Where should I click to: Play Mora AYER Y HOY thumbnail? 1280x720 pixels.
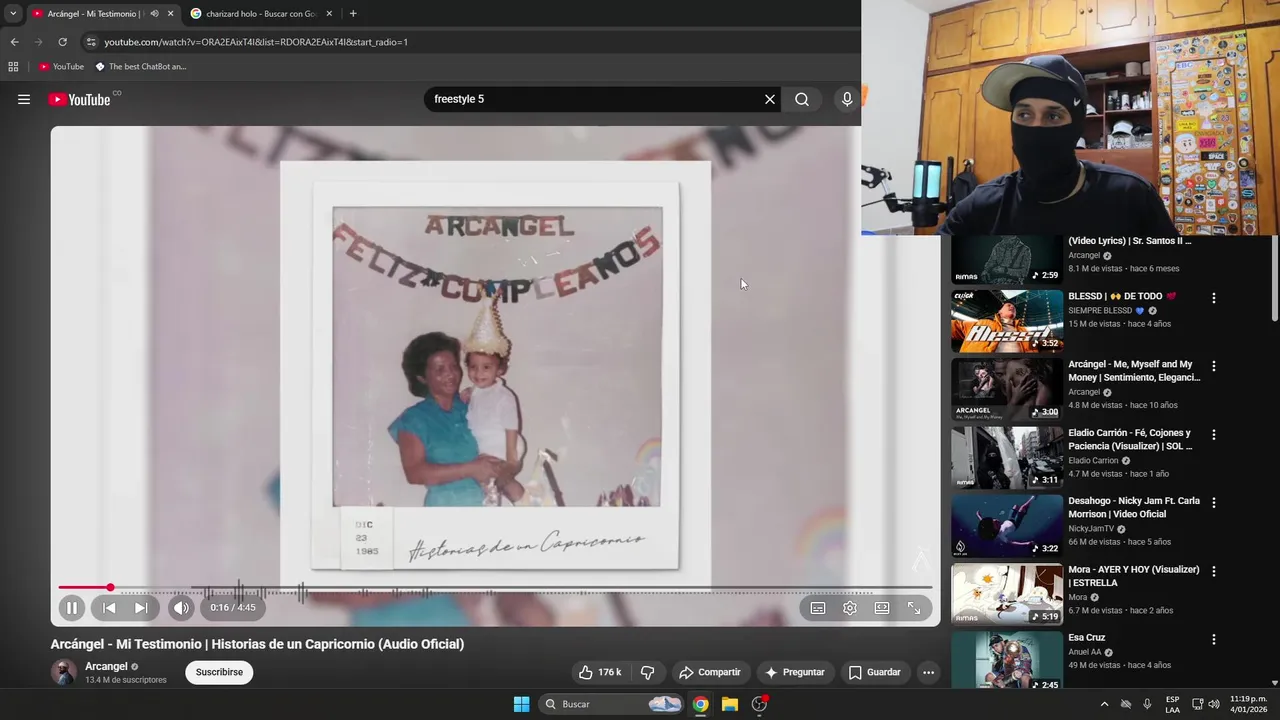point(1007,594)
